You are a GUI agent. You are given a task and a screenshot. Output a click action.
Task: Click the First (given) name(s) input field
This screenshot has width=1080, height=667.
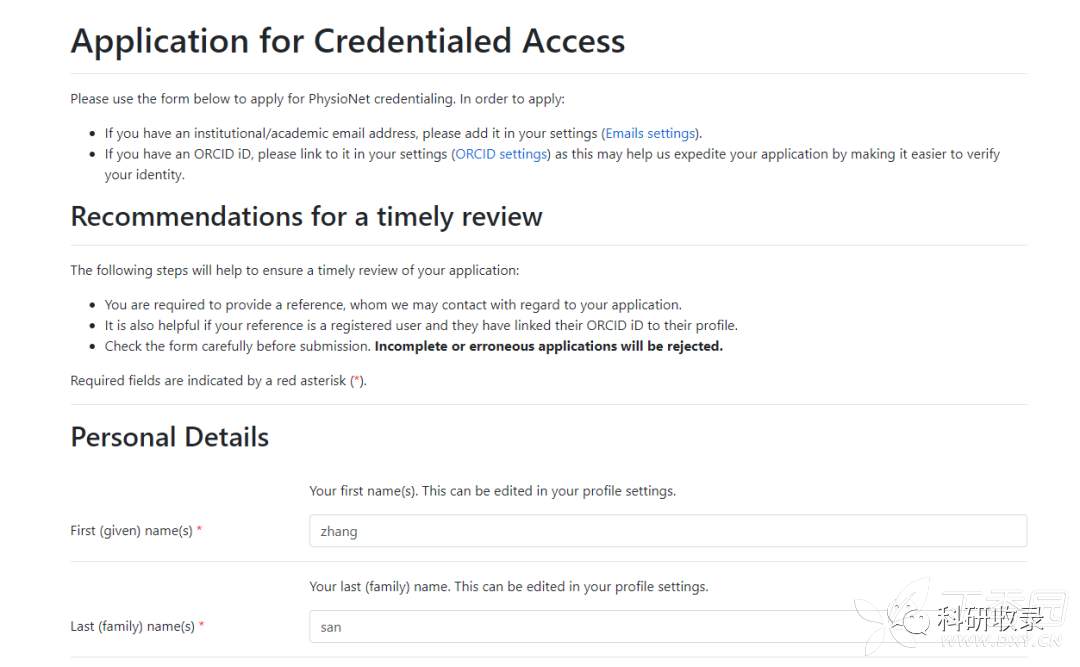click(x=667, y=531)
